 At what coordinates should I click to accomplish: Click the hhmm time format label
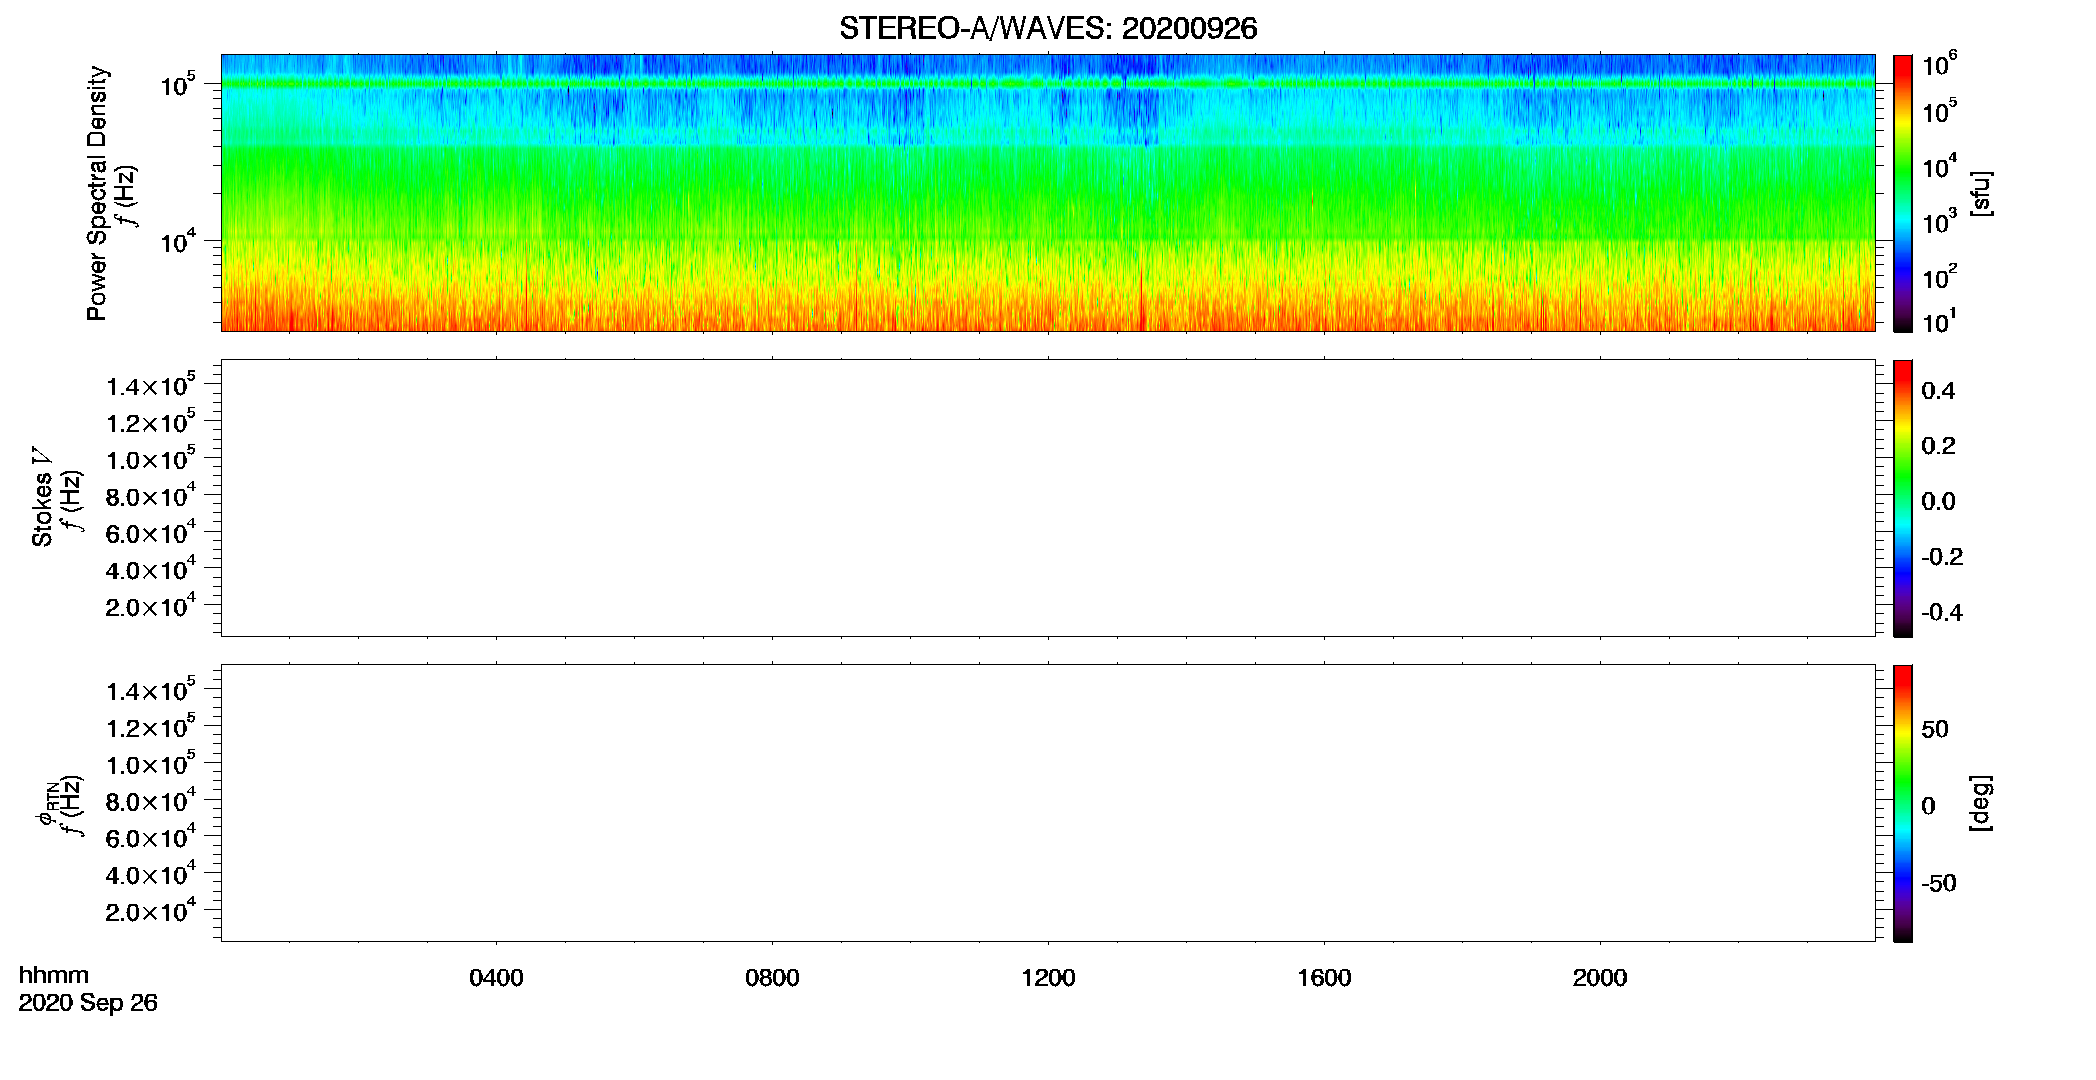click(x=54, y=975)
